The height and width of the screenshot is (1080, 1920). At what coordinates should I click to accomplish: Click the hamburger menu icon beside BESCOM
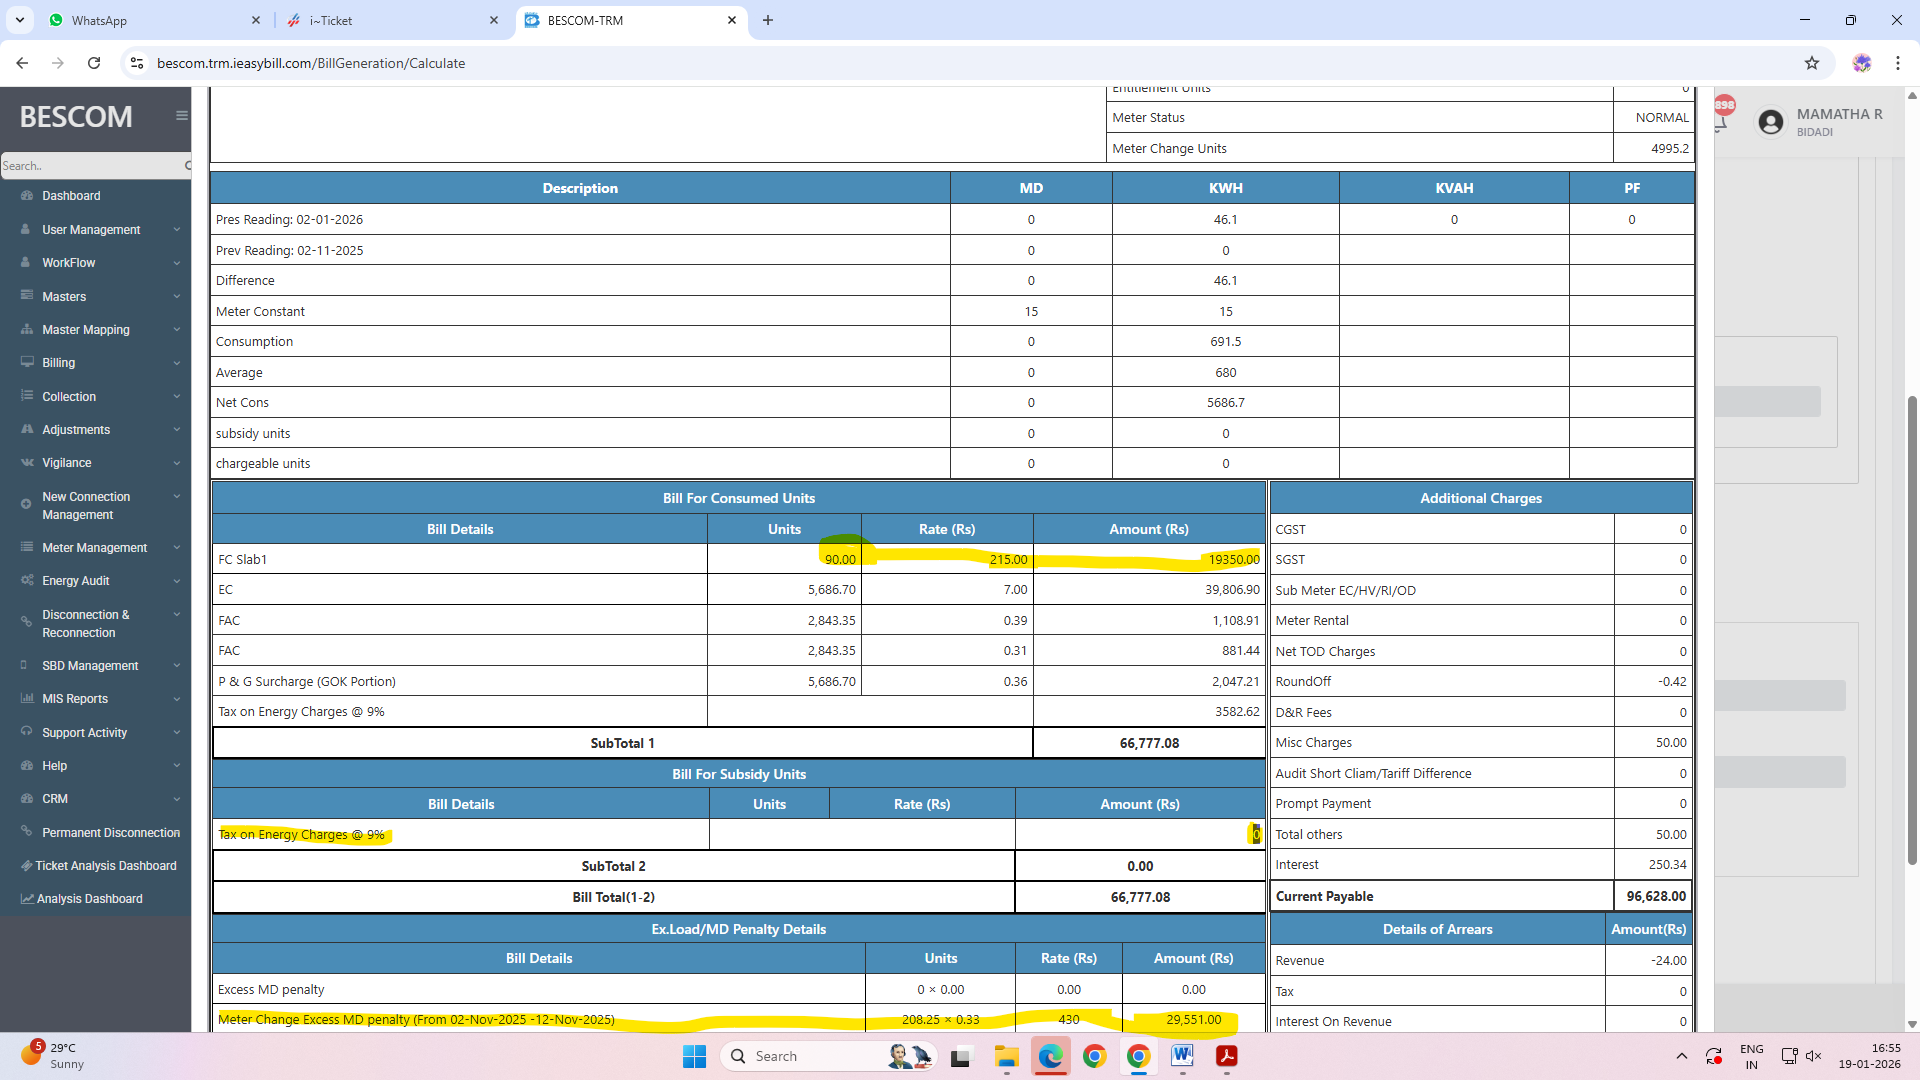(x=181, y=116)
